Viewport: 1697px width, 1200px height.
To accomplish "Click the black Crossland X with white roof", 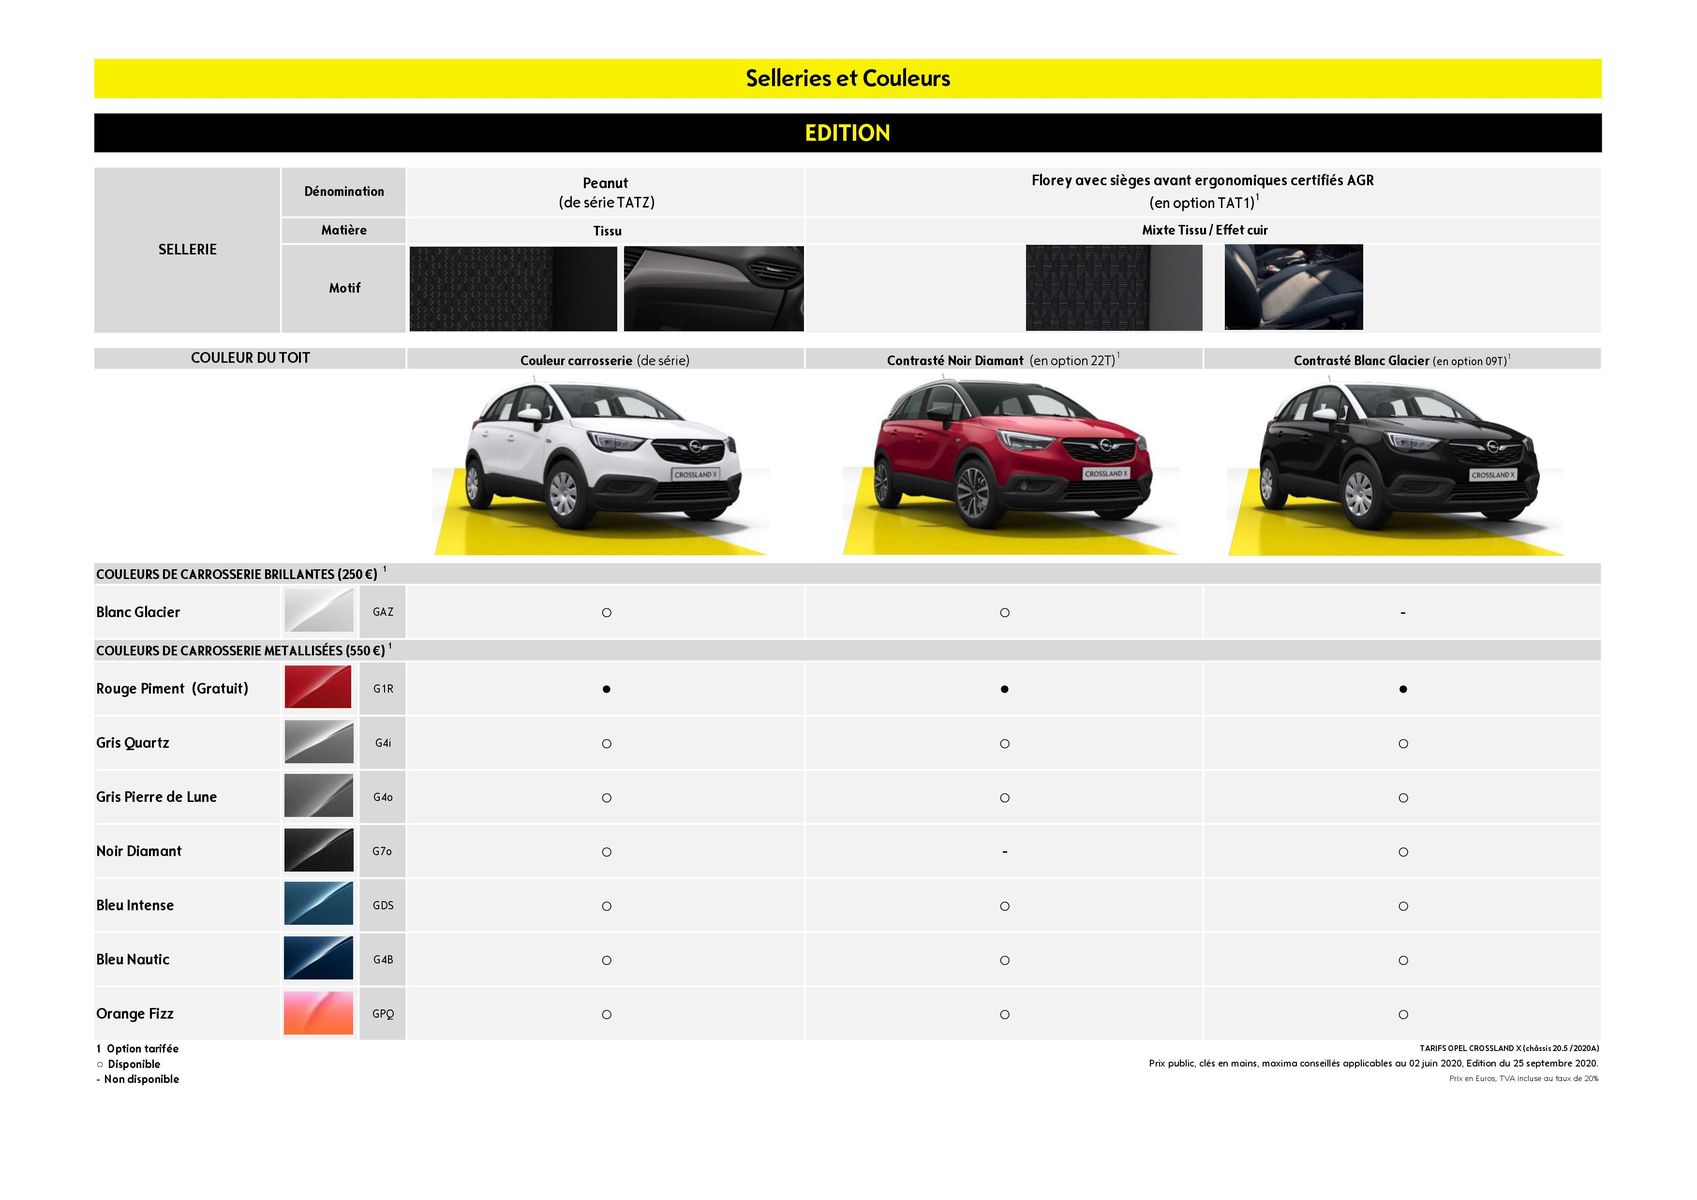I will tap(1396, 466).
